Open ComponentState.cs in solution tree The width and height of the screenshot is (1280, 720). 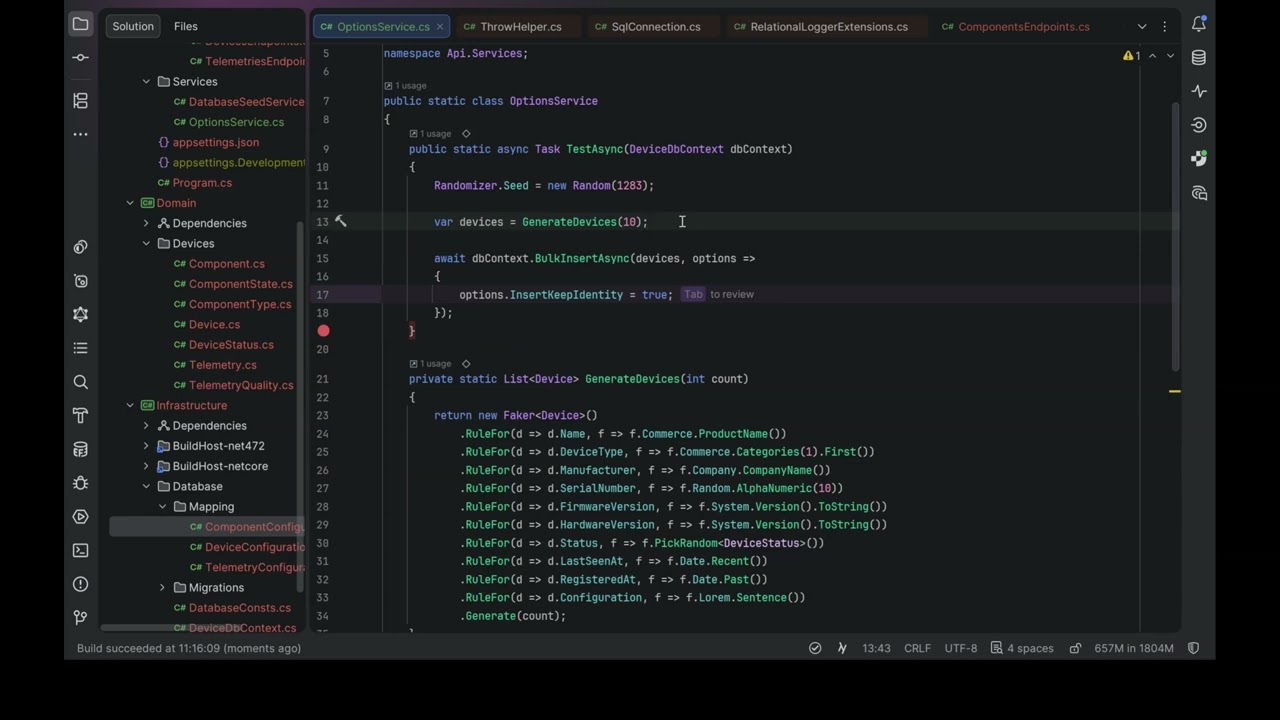pyautogui.click(x=240, y=284)
